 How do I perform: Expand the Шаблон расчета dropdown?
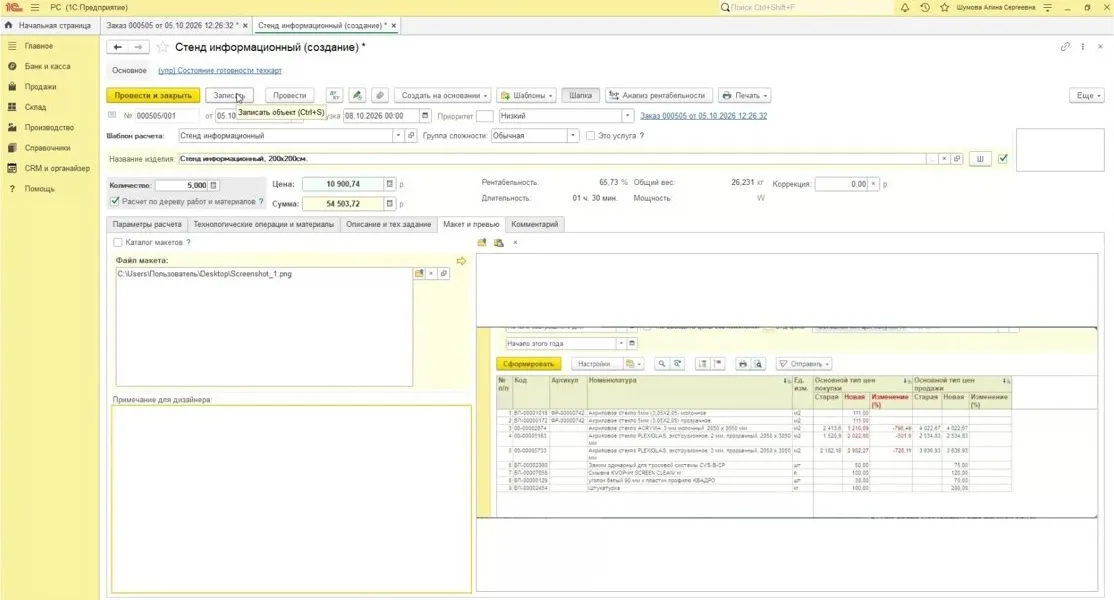[398, 136]
